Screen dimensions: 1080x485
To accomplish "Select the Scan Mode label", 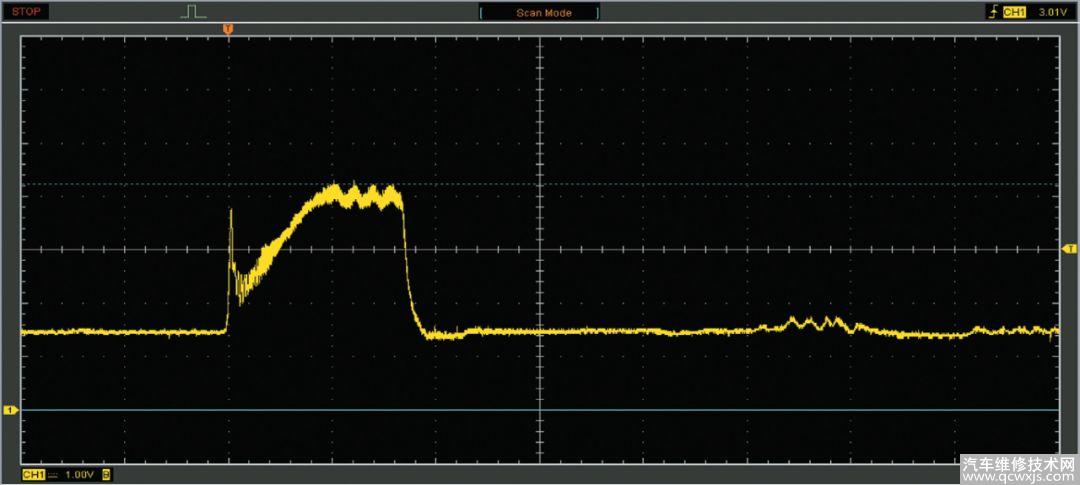I will tap(543, 13).
